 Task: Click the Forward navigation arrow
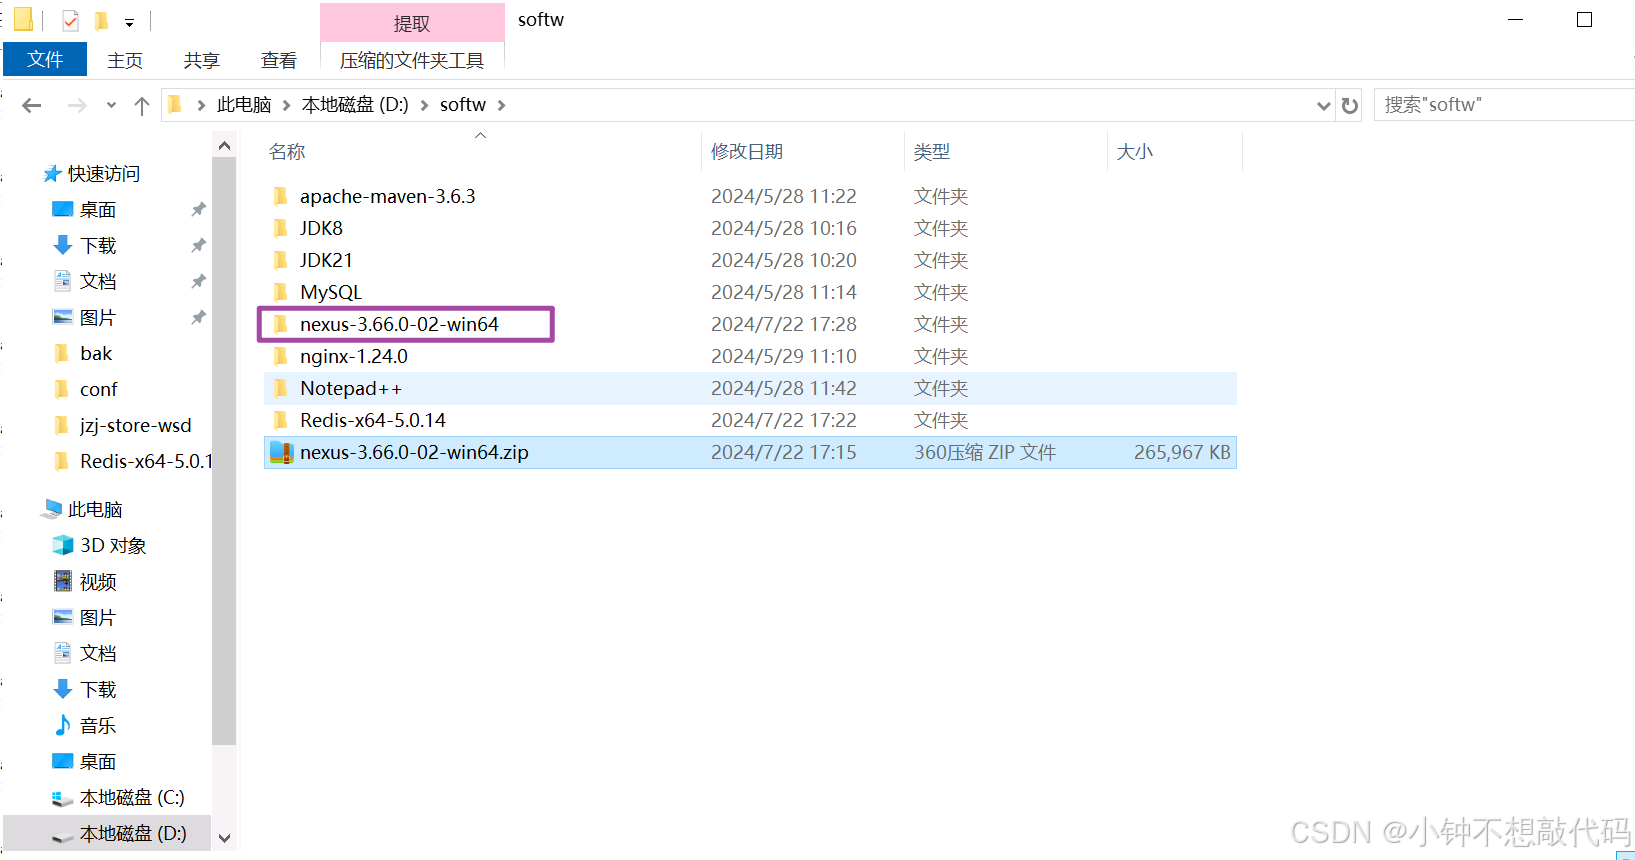click(77, 105)
